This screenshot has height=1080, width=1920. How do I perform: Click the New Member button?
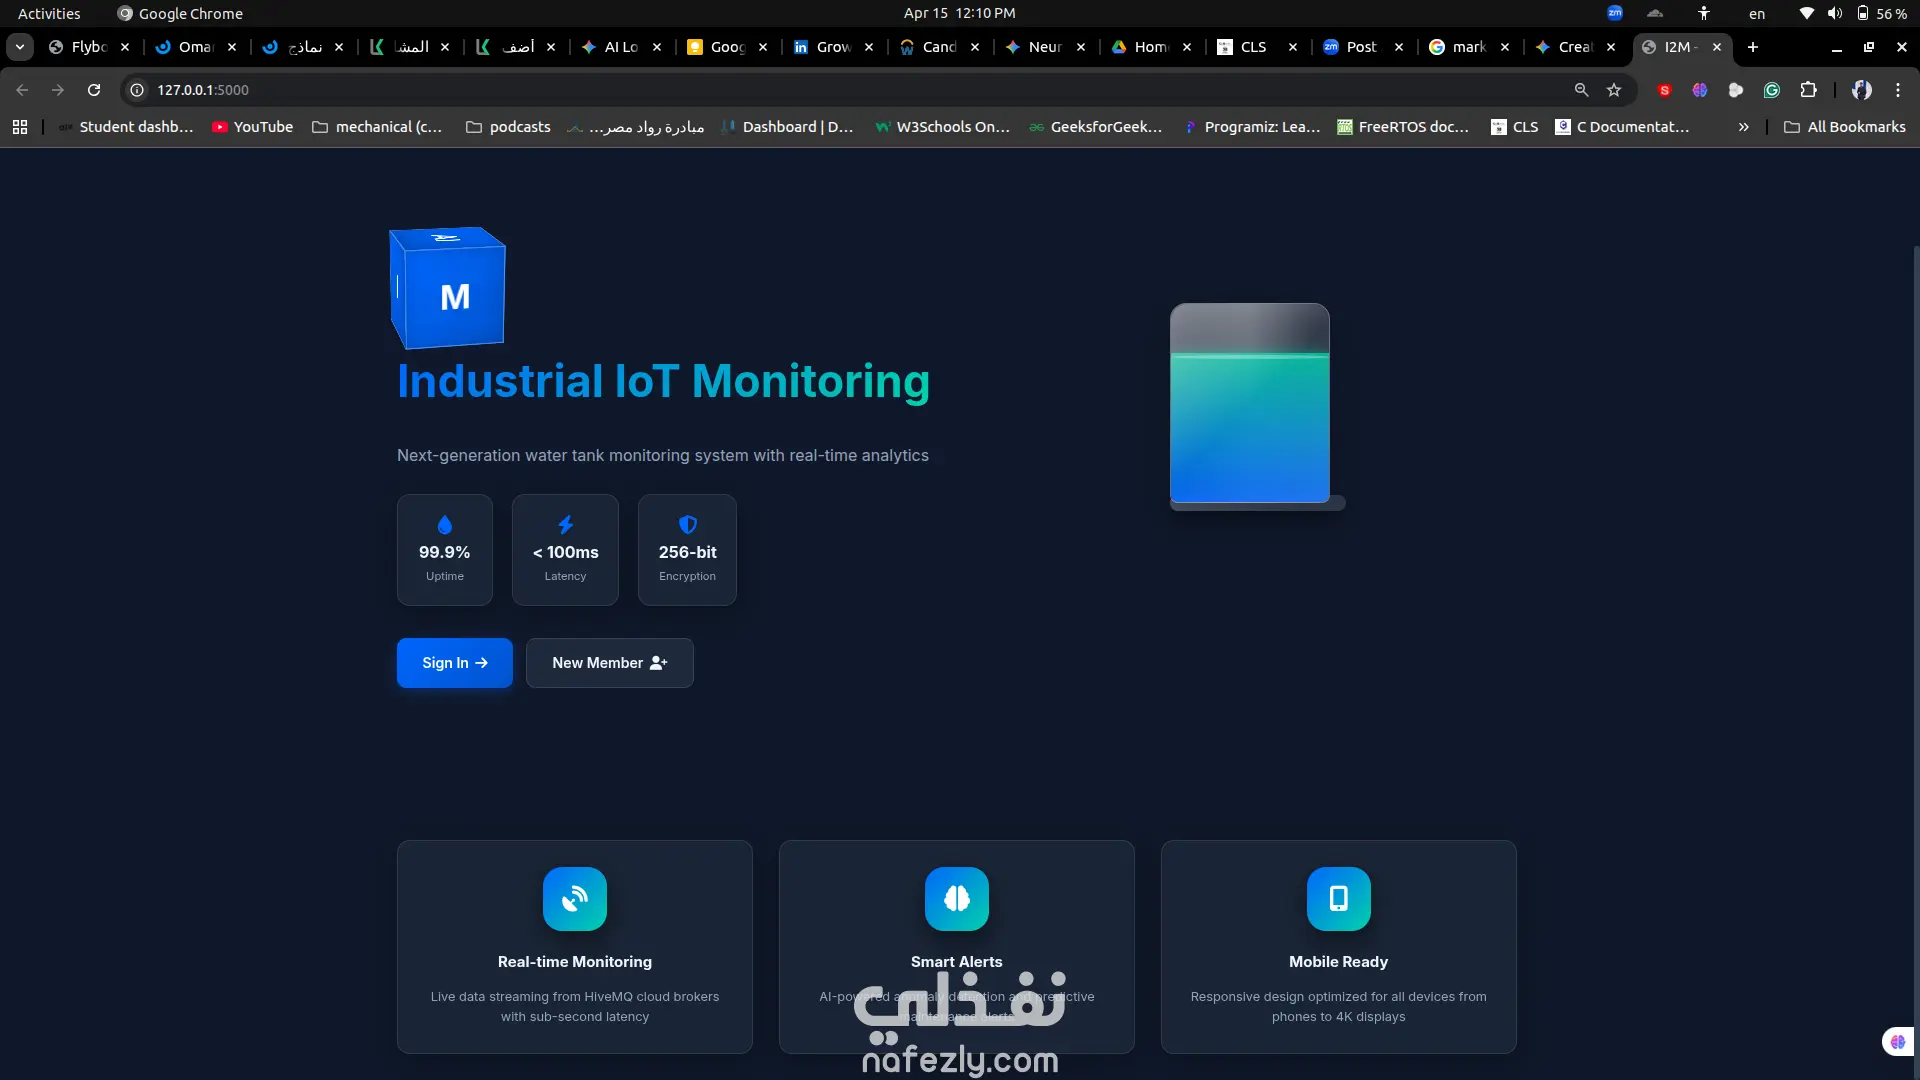[609, 663]
